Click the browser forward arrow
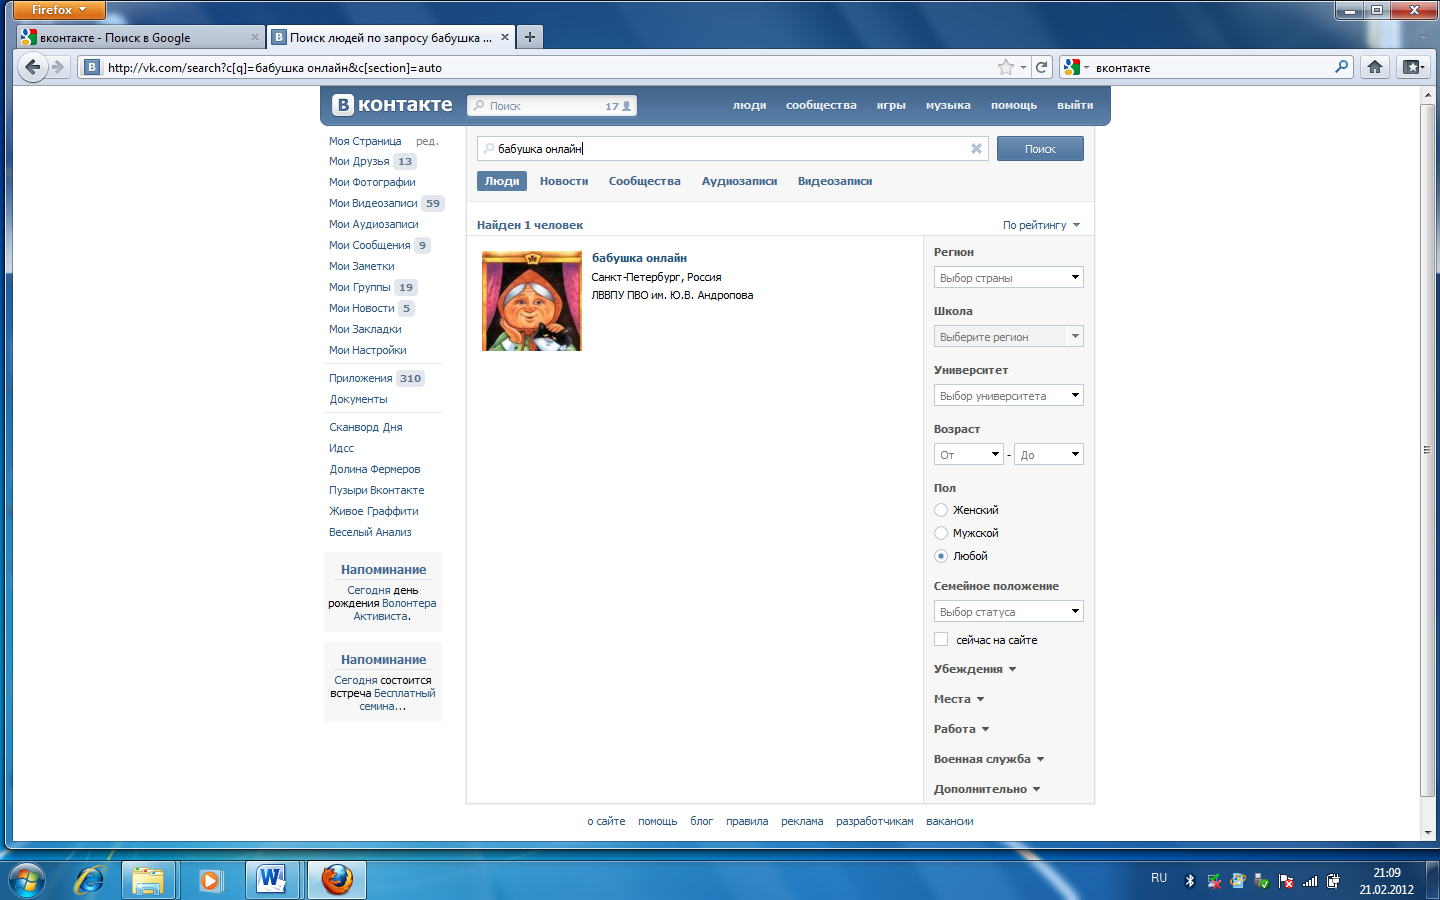The height and width of the screenshot is (900, 1440). (58, 67)
